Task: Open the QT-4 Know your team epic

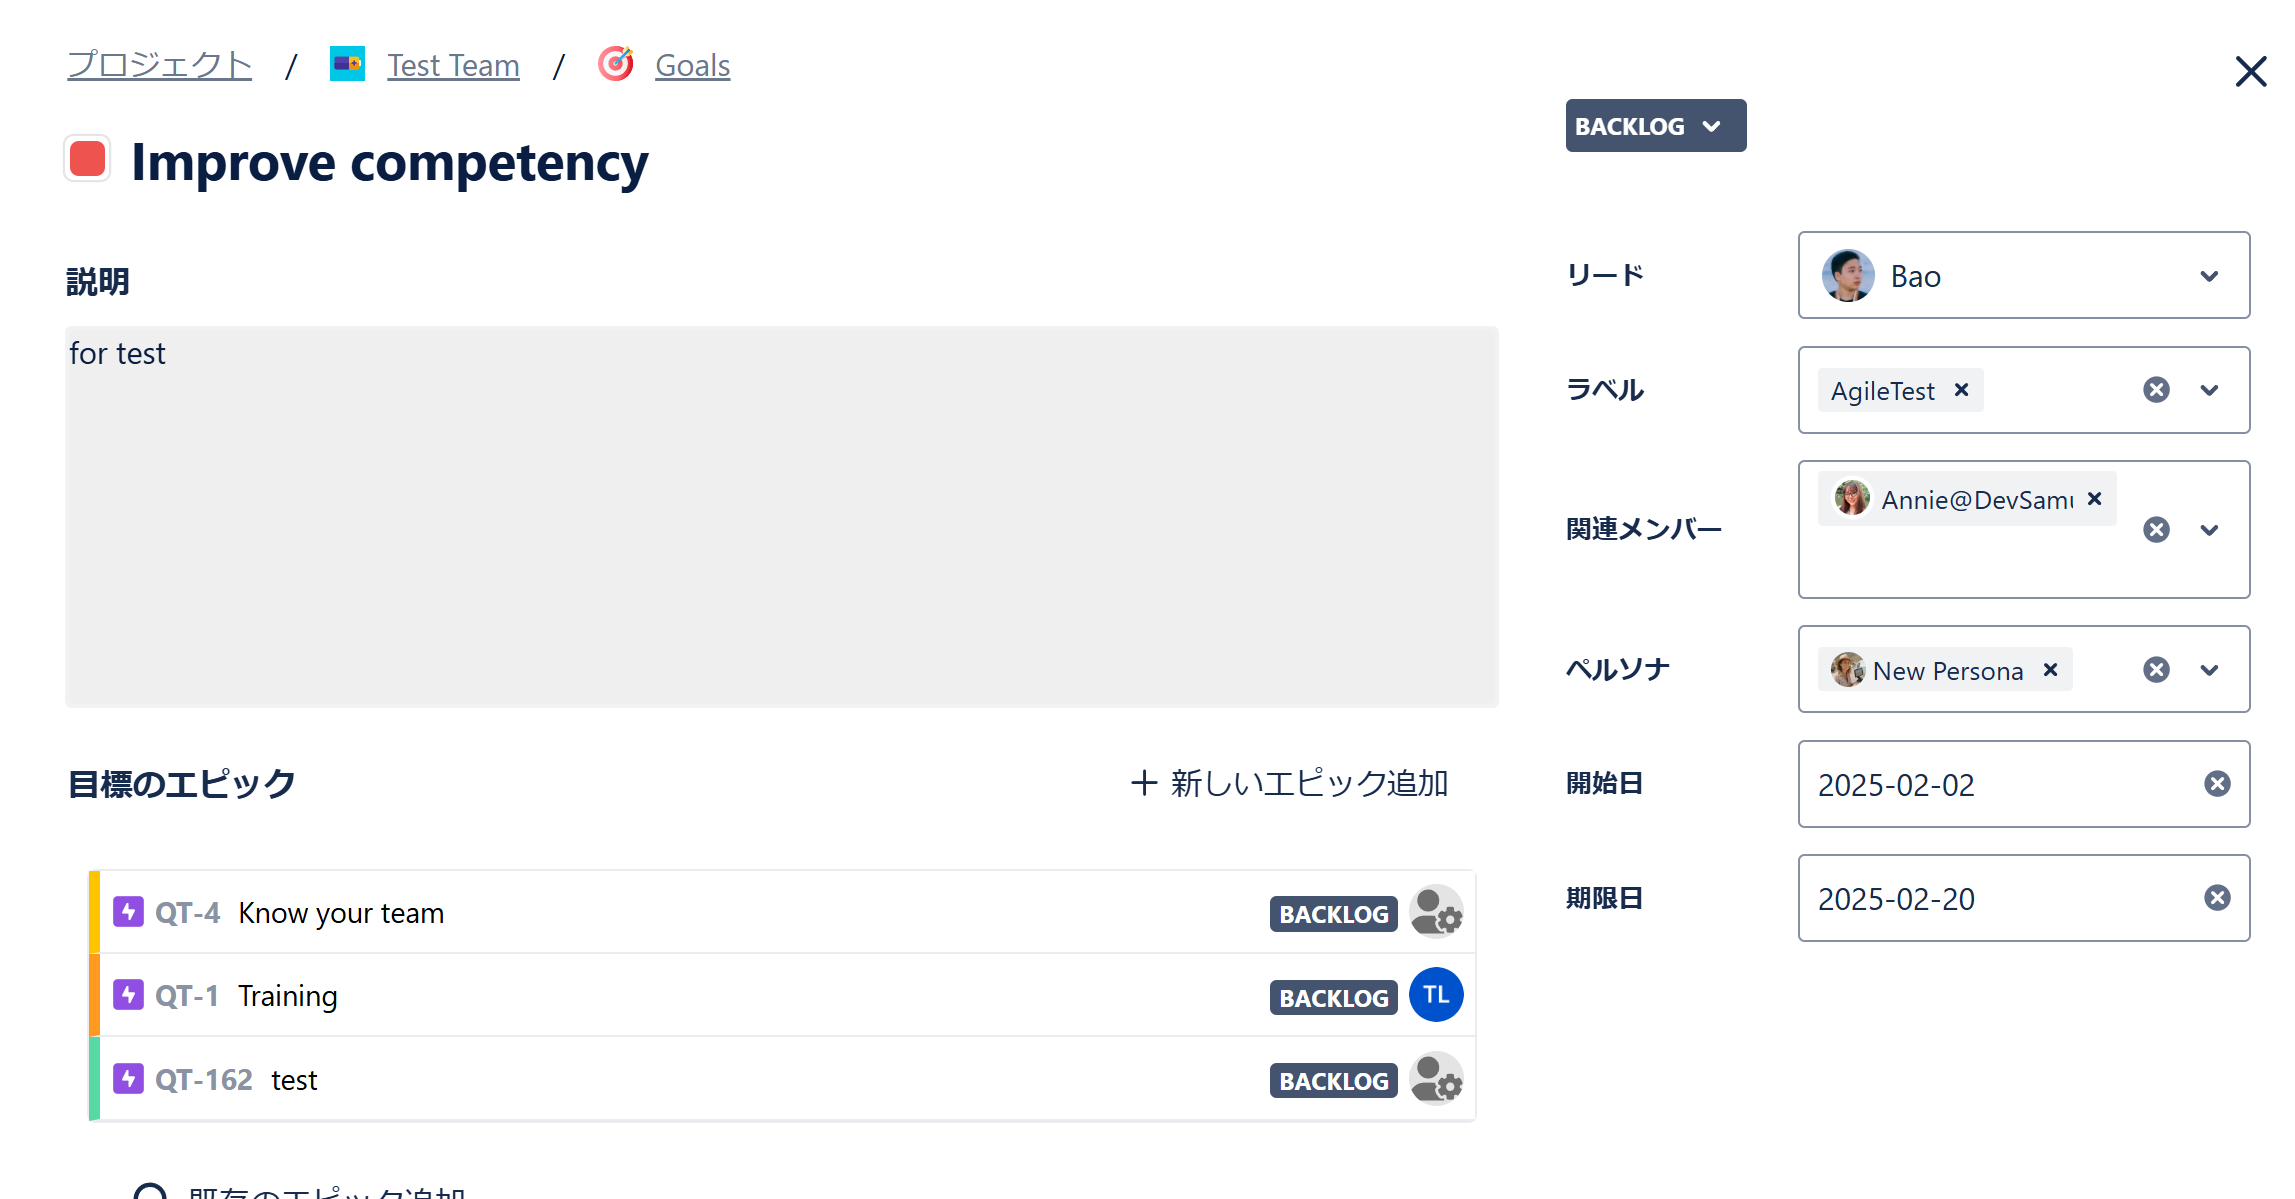Action: (341, 913)
